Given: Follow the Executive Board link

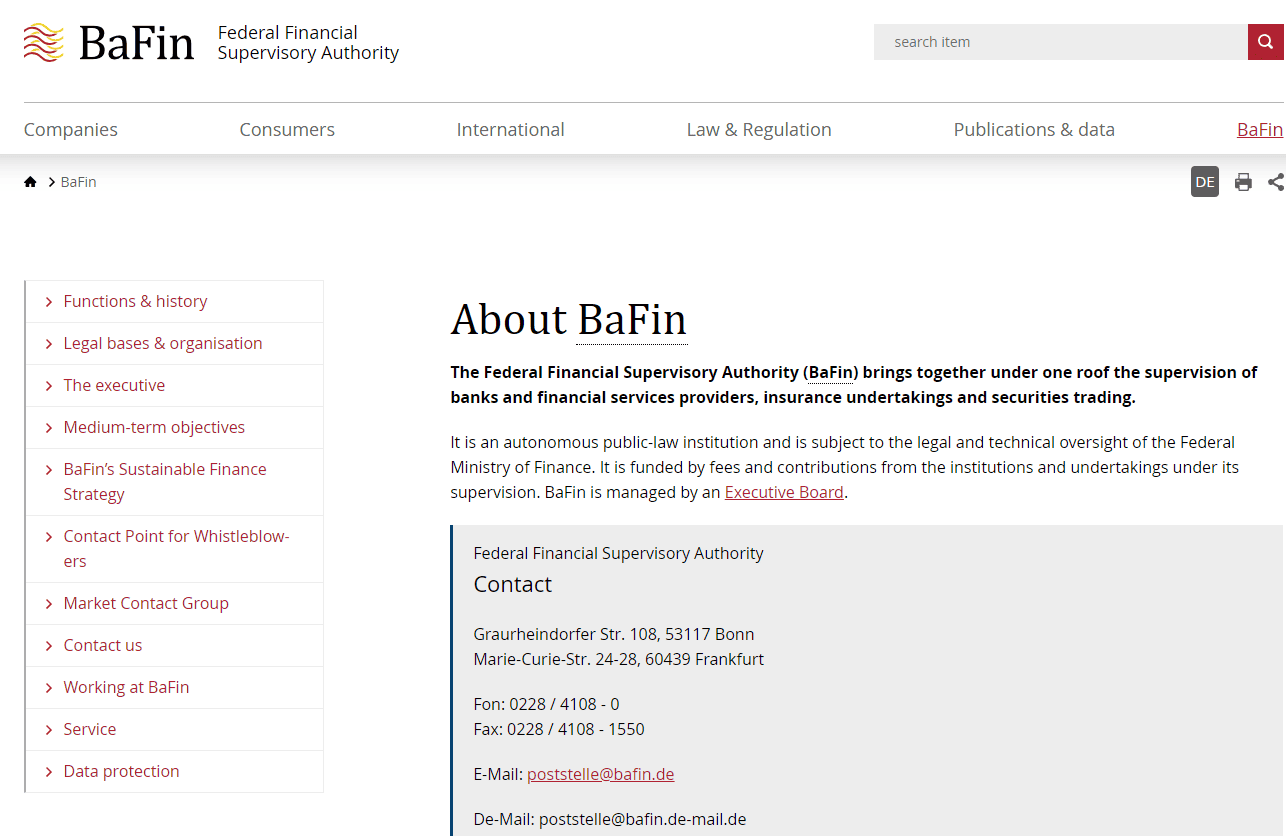Looking at the screenshot, I should click(783, 492).
